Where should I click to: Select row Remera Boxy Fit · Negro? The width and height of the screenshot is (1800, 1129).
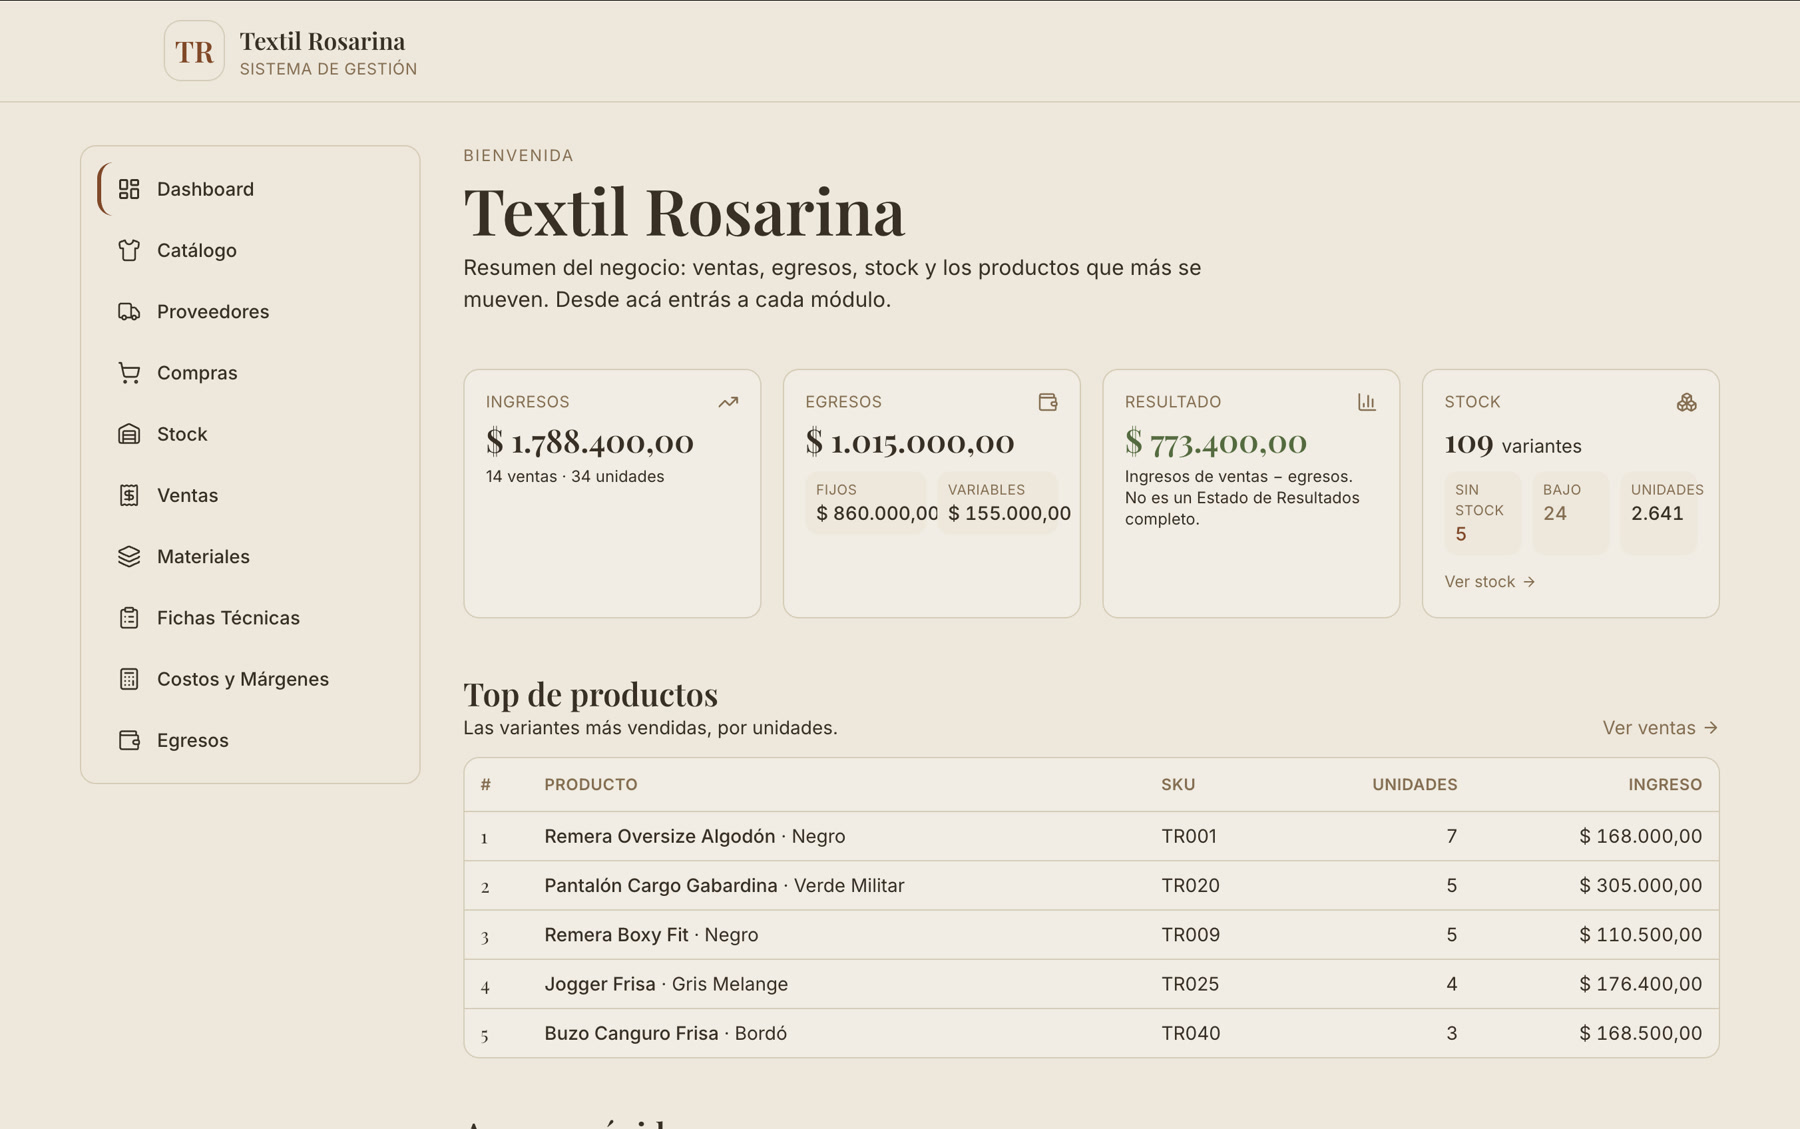pos(1091,935)
